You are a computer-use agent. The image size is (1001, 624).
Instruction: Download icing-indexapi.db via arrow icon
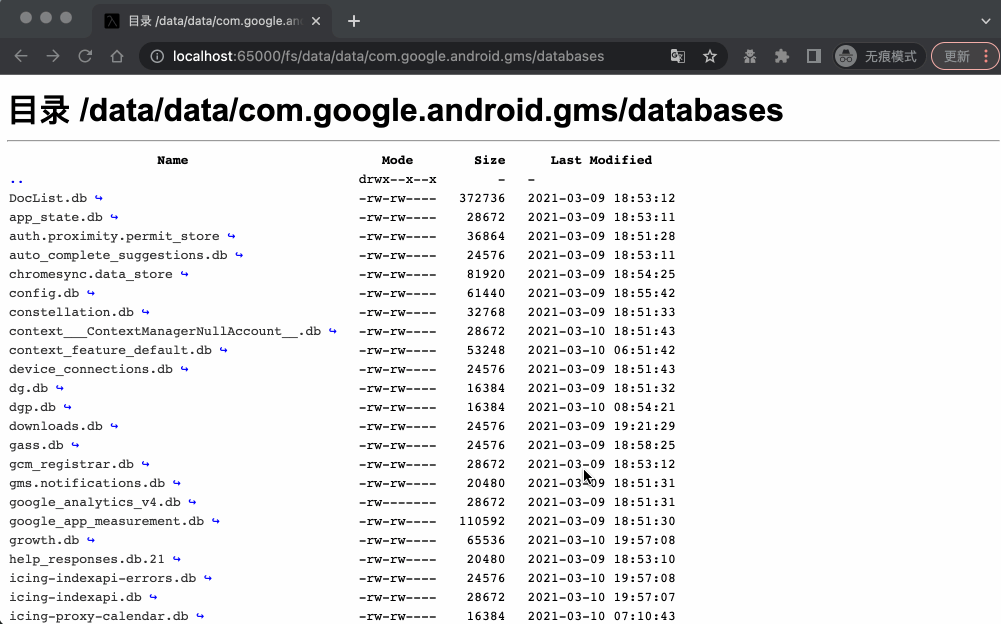point(153,597)
